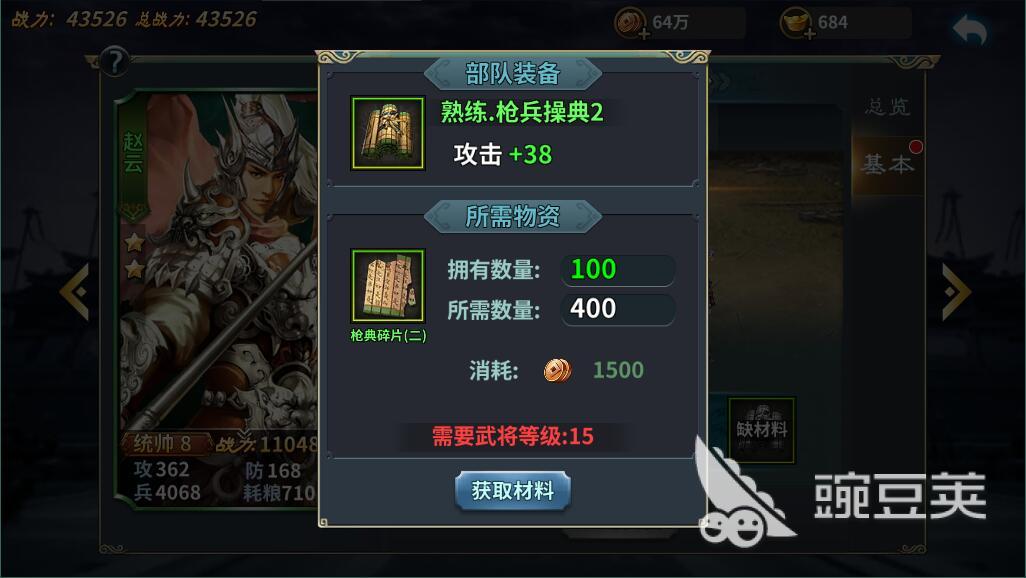This screenshot has width=1026, height=578.
Task: Switch to the 总览 tab
Action: click(x=887, y=107)
